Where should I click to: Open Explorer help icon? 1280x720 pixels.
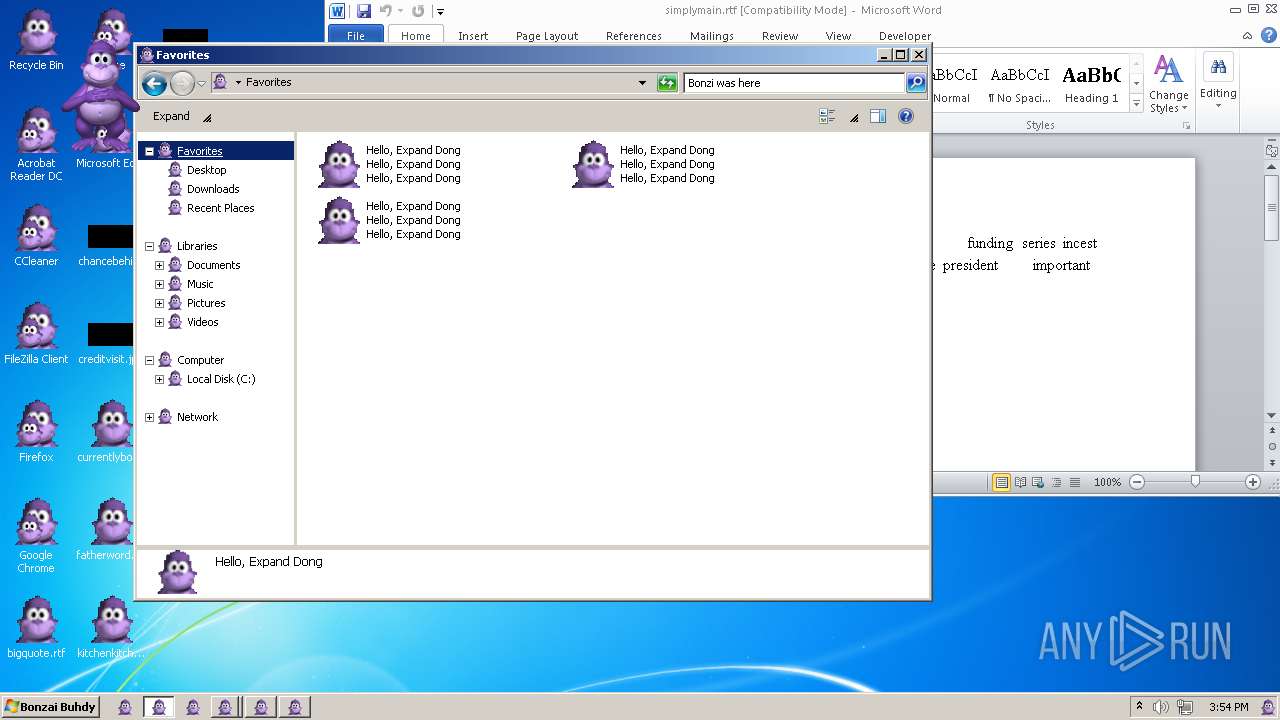(x=906, y=116)
